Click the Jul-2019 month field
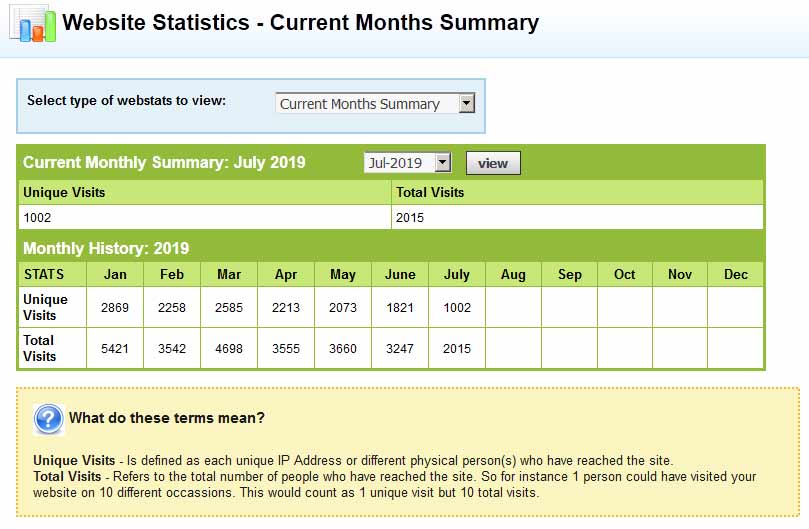809x529 pixels. pos(408,163)
